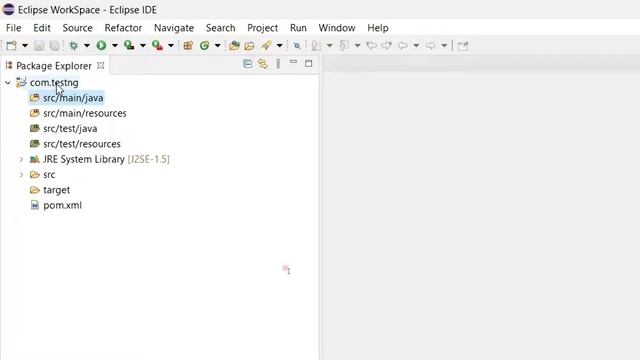Image resolution: width=640 pixels, height=360 pixels.
Task: Click the Previous Annotation icon
Action: click(x=344, y=46)
